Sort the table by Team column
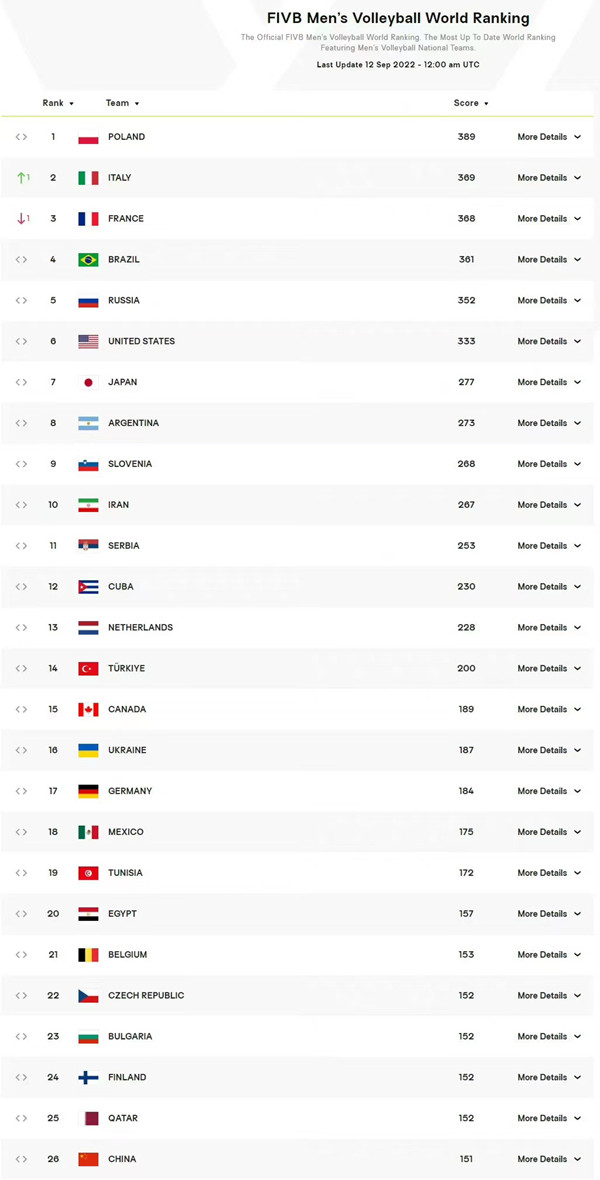Screen dimensions: 600x1180 pos(123,103)
